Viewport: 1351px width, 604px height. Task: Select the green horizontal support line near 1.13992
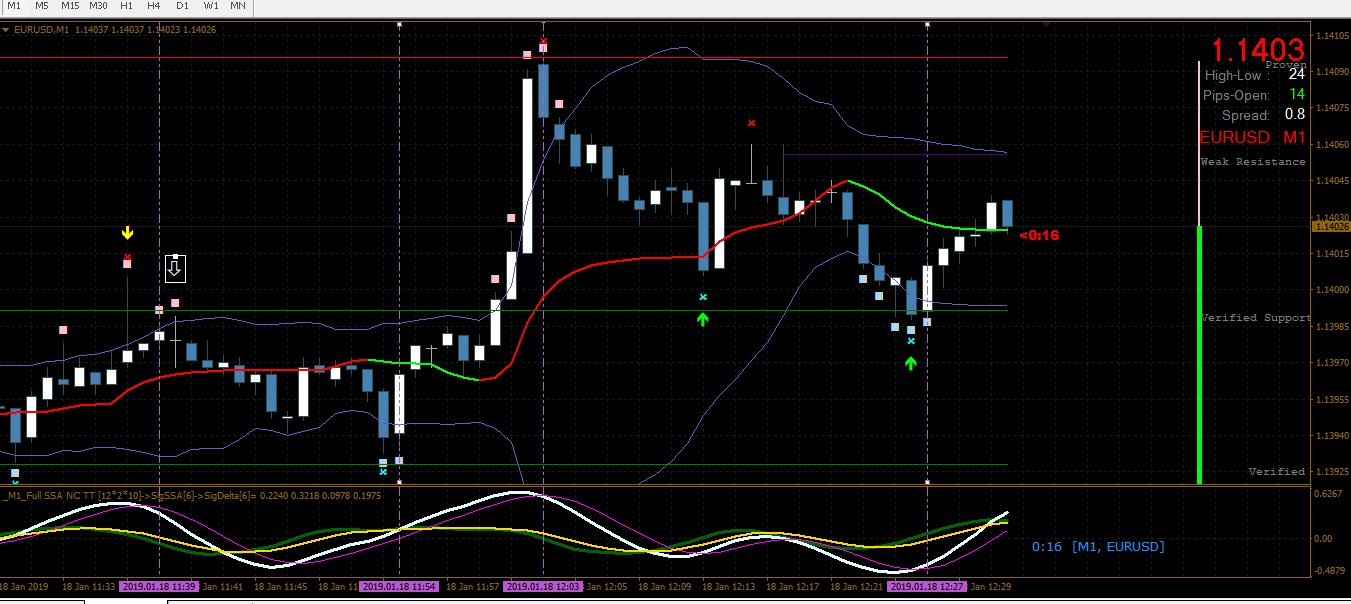[504, 310]
